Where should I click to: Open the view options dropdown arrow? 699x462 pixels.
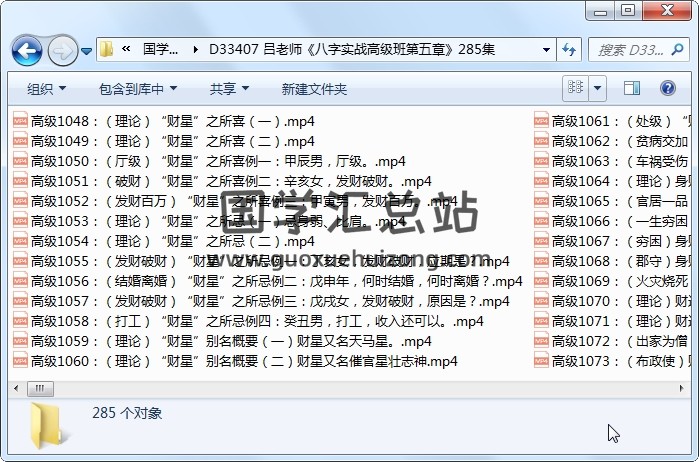[x=598, y=88]
